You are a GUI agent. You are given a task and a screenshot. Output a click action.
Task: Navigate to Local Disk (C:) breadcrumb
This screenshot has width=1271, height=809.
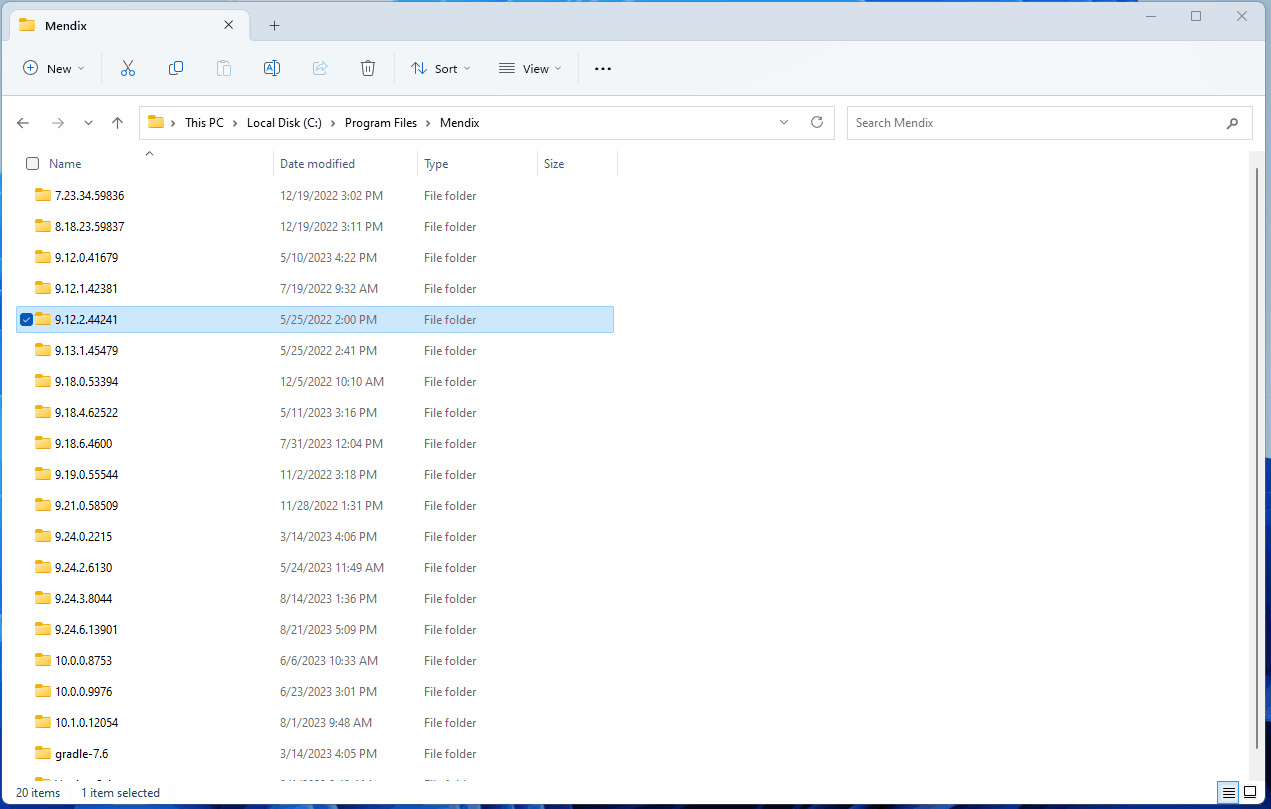click(x=284, y=122)
